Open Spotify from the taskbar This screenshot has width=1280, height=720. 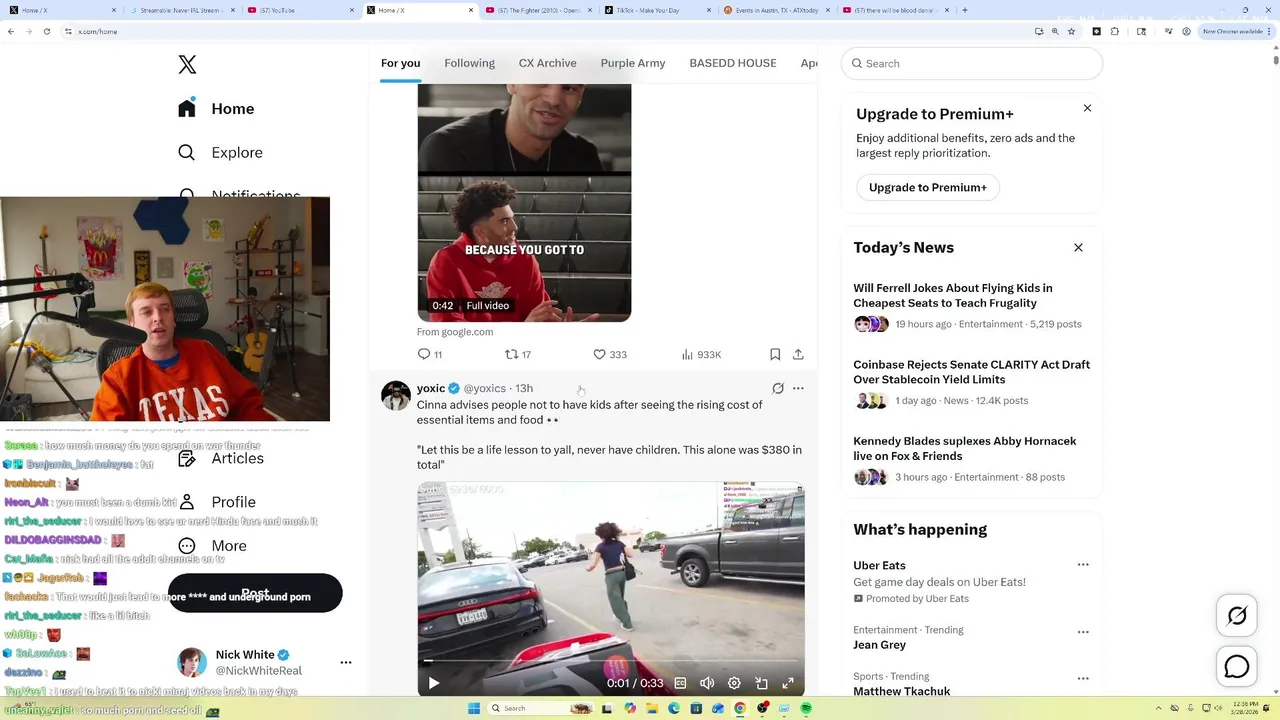[x=806, y=708]
